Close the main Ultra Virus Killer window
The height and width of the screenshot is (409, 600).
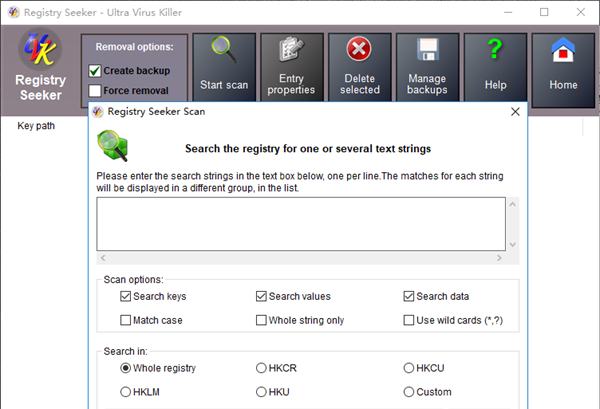click(580, 12)
